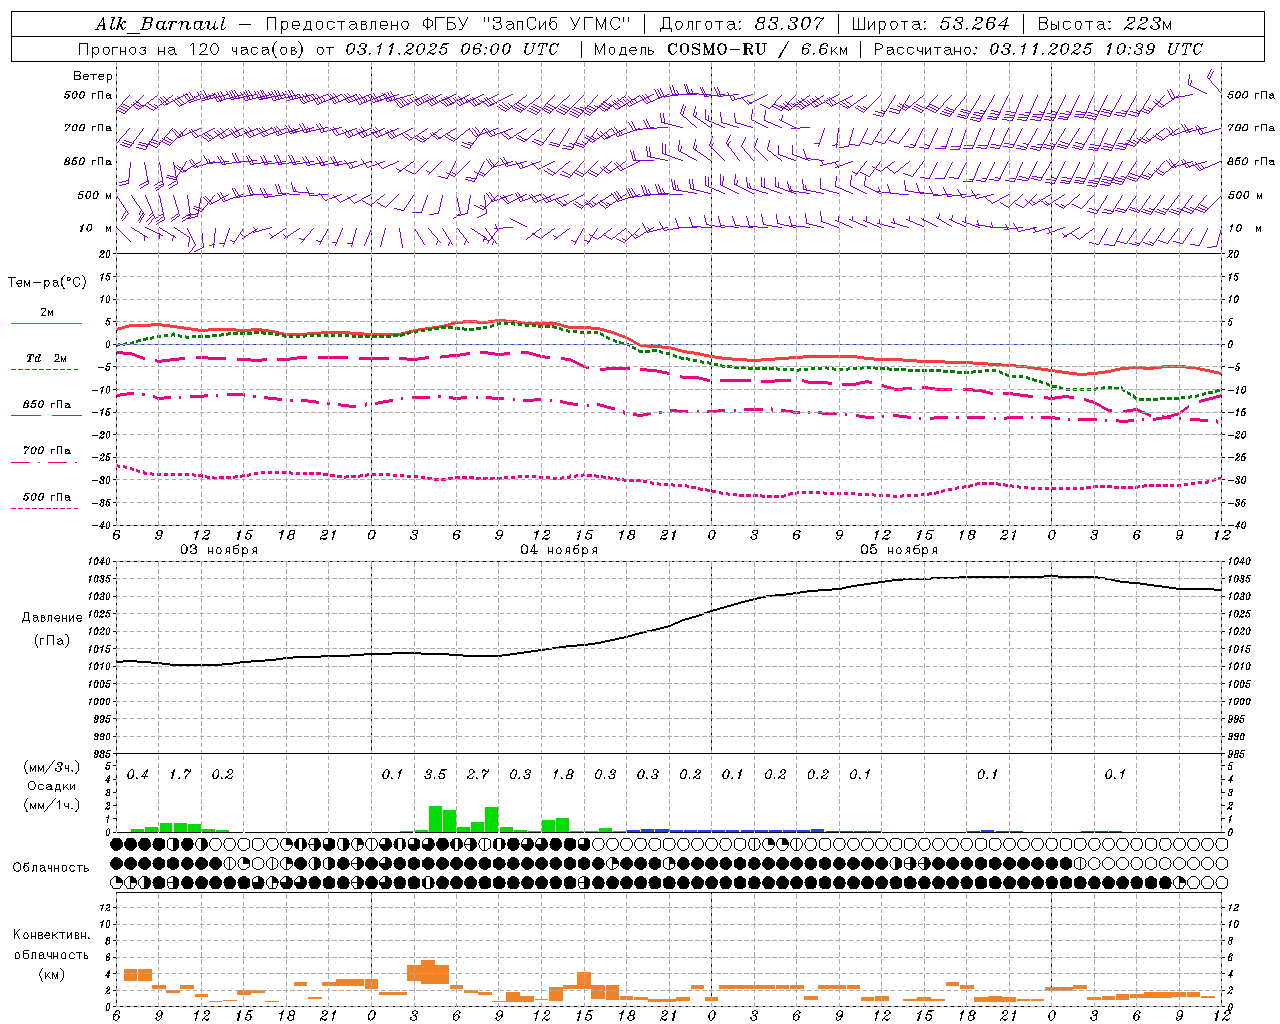The image size is (1280, 1024).
Task: Click the Тем-ра(°C) axis label
Action: [47, 282]
